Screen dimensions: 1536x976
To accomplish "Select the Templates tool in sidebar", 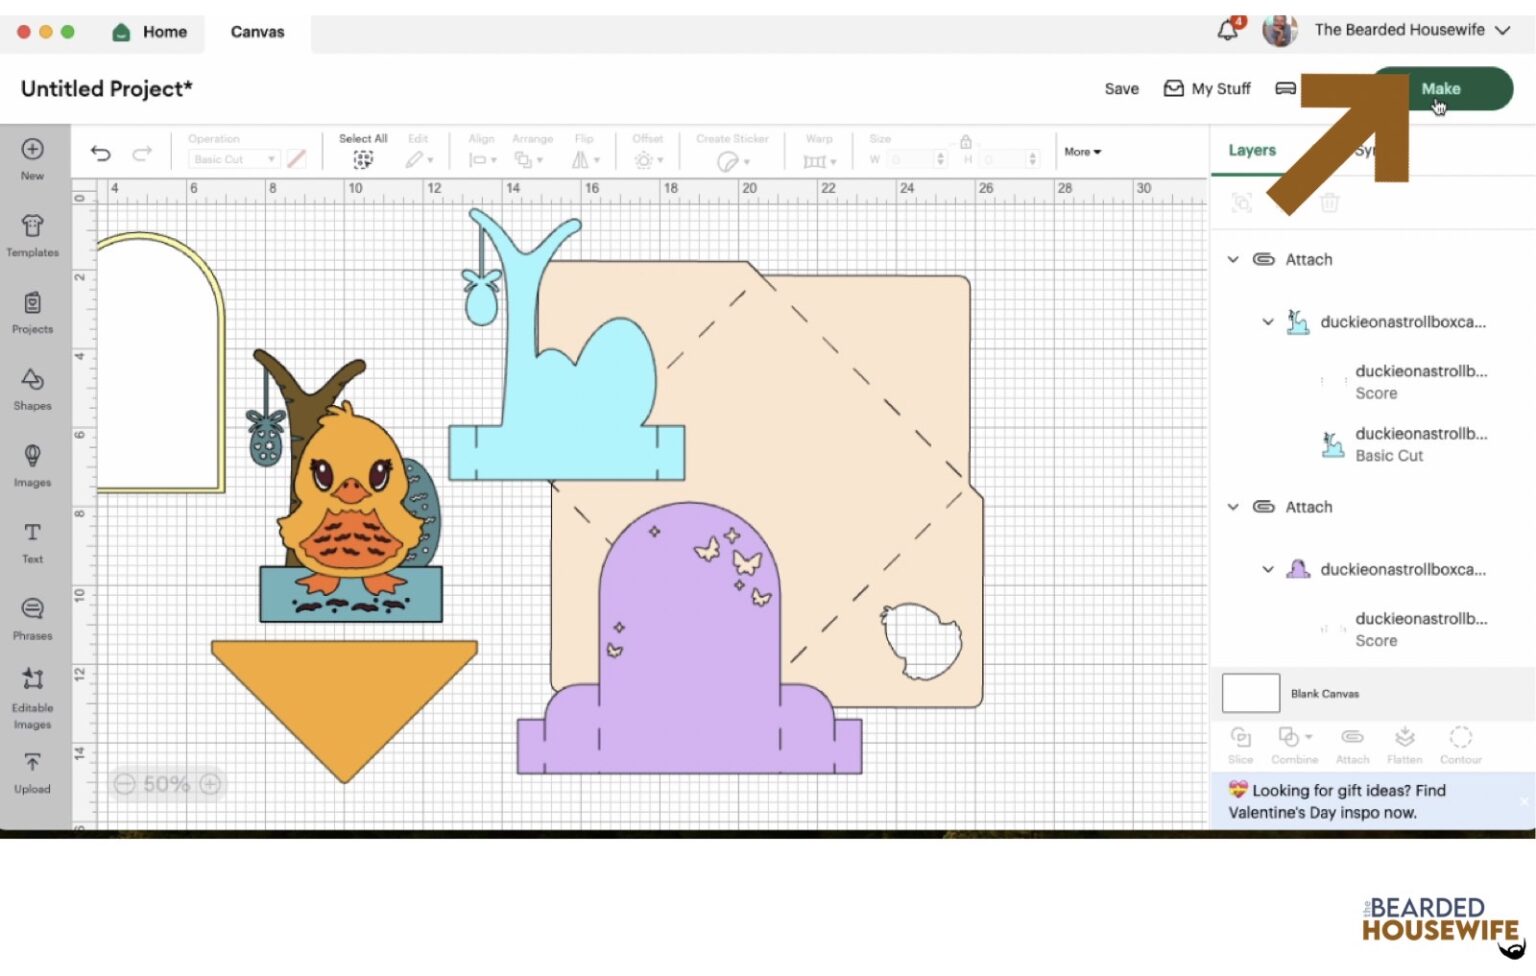I will tap(33, 234).
